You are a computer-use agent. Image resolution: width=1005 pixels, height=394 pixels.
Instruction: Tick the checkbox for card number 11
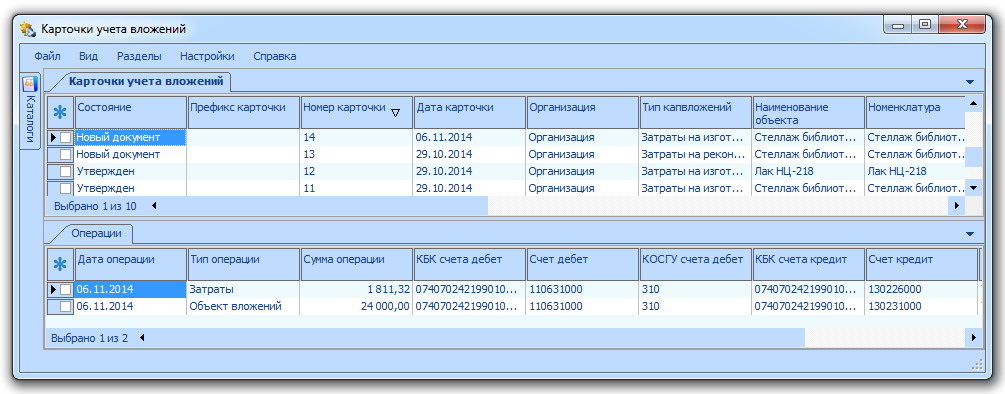point(66,188)
